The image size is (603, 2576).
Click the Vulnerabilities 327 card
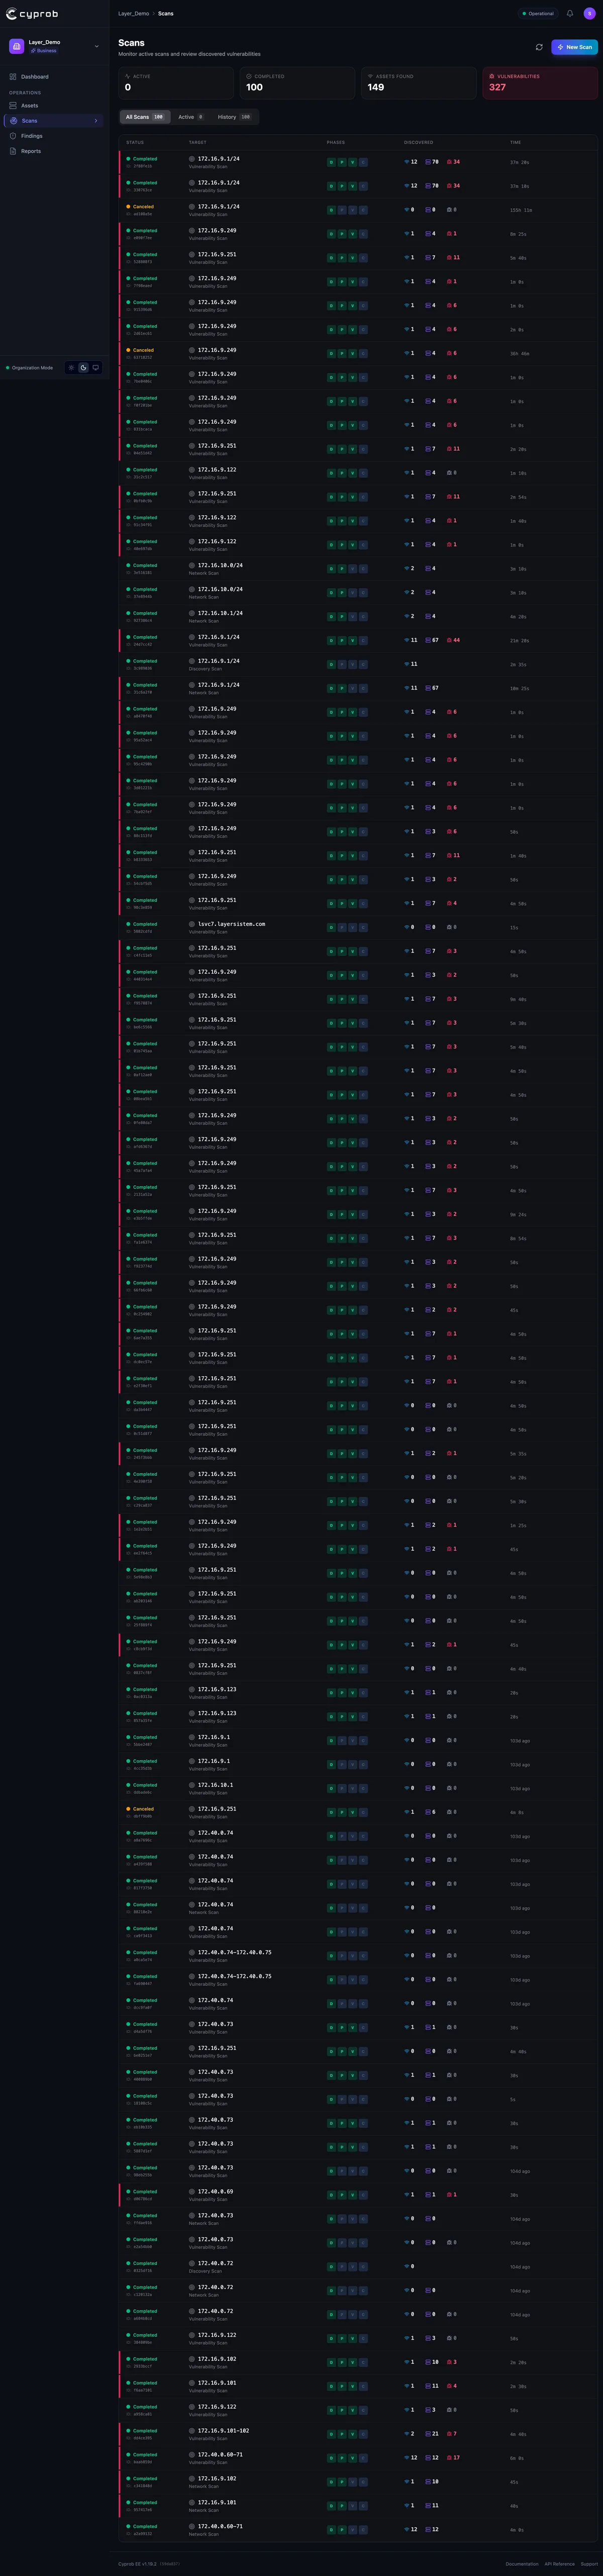540,83
